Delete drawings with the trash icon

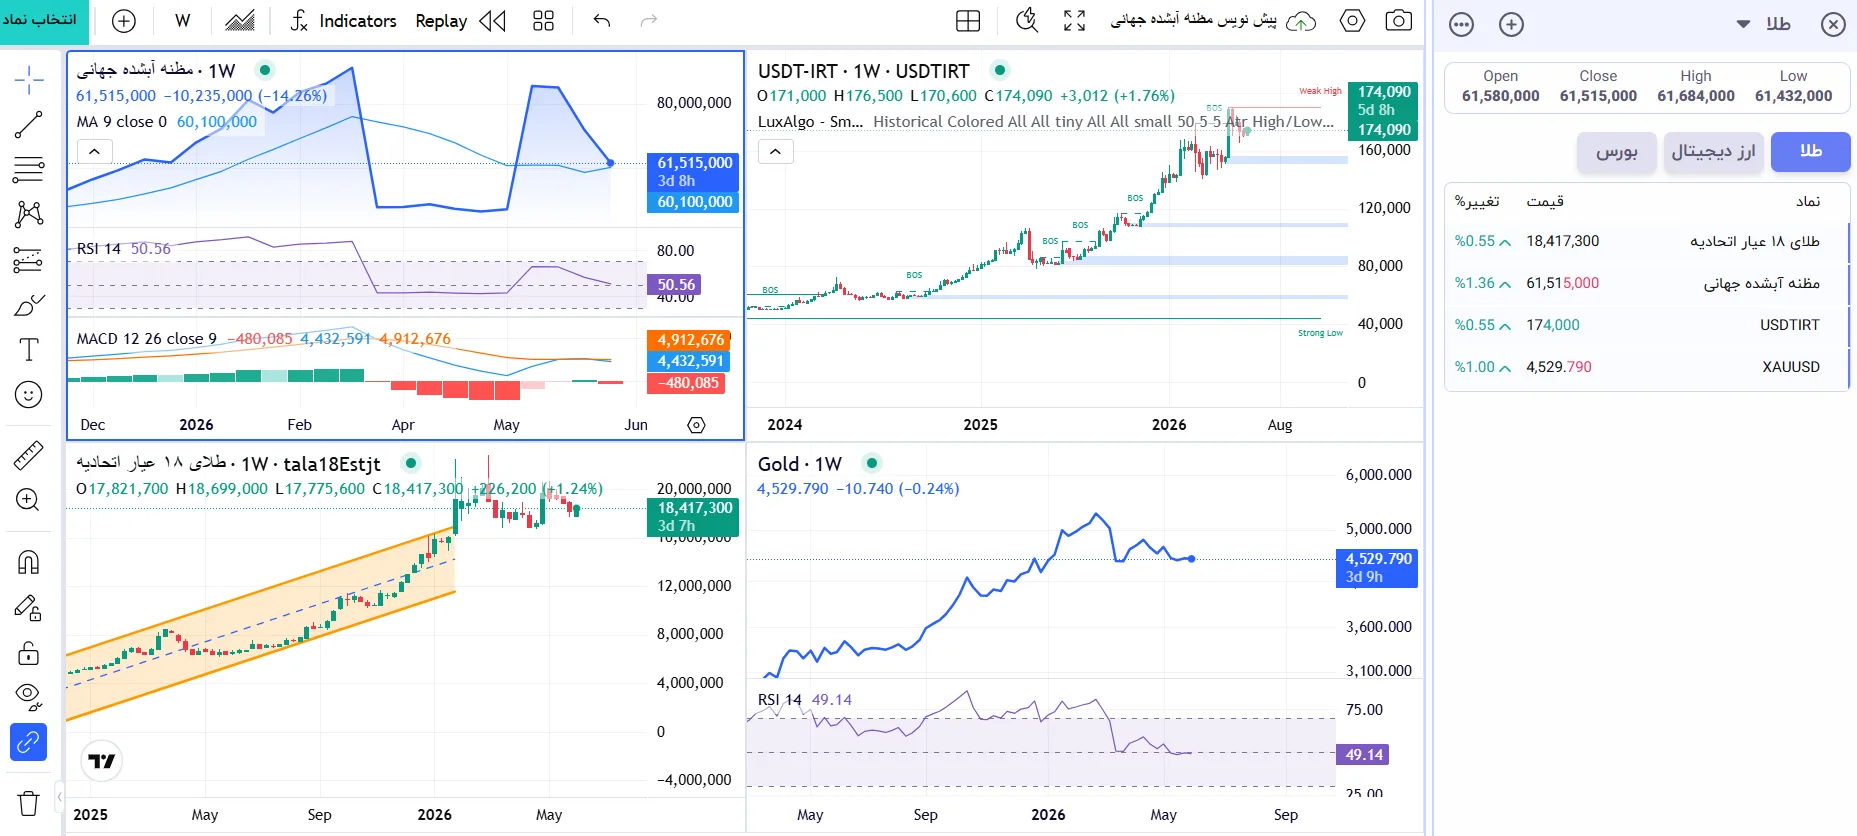28,803
